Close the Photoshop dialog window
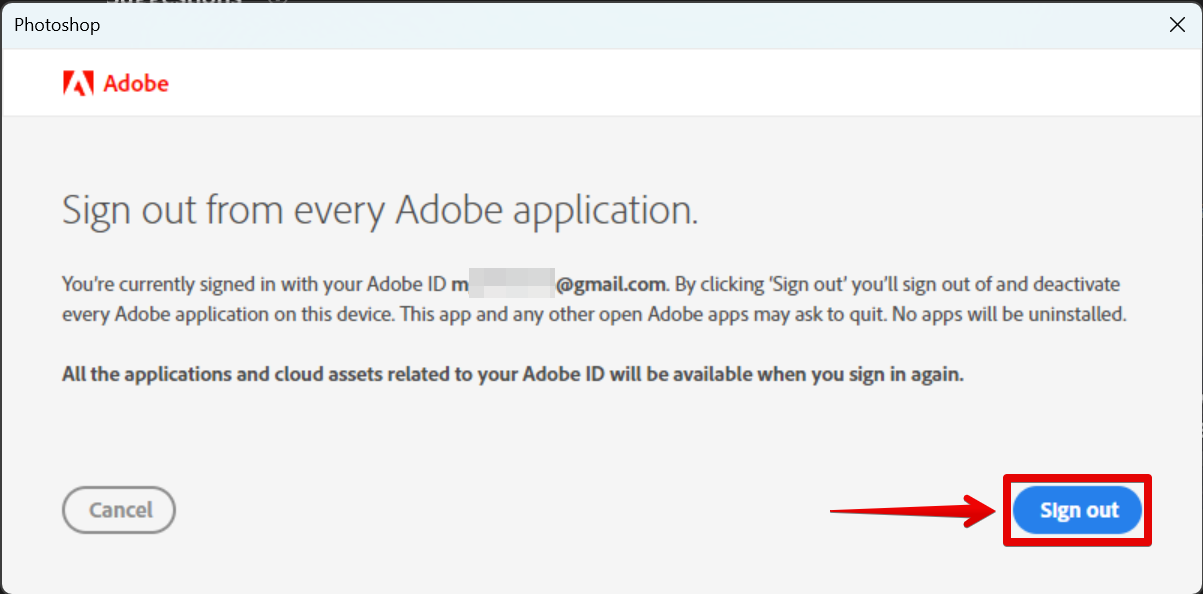Viewport: 1203px width, 594px height. (1177, 25)
